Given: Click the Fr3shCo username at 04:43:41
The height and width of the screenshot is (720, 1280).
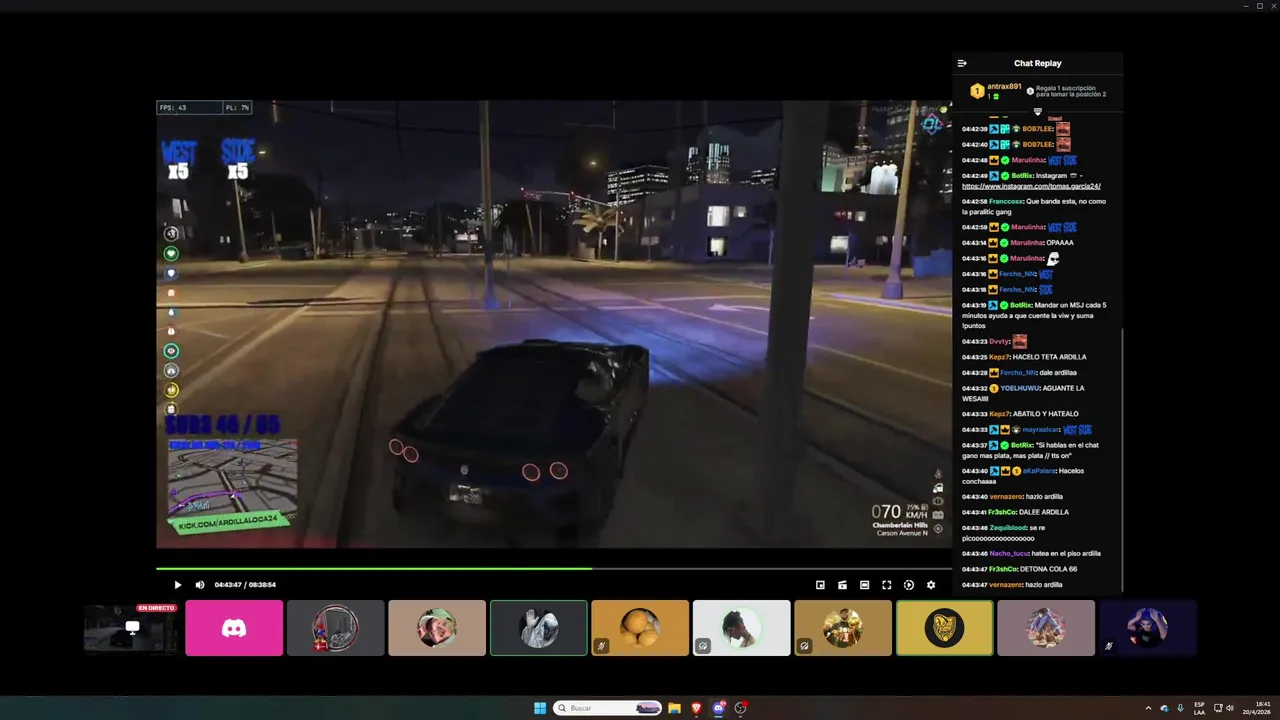Looking at the screenshot, I should (x=1002, y=512).
